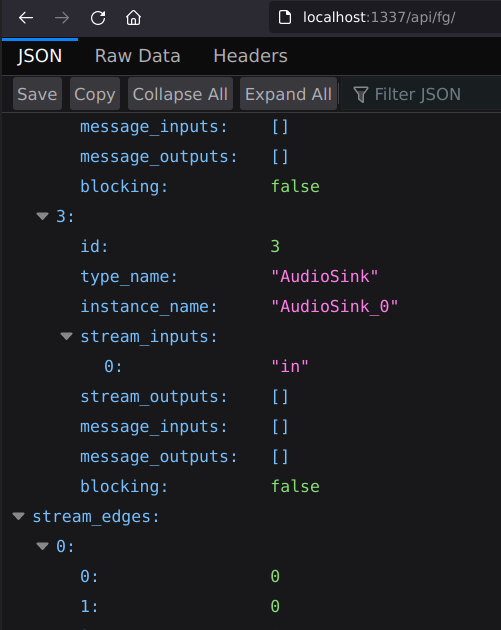Click the browser forward arrow
This screenshot has height=630, width=501.
(x=61, y=18)
